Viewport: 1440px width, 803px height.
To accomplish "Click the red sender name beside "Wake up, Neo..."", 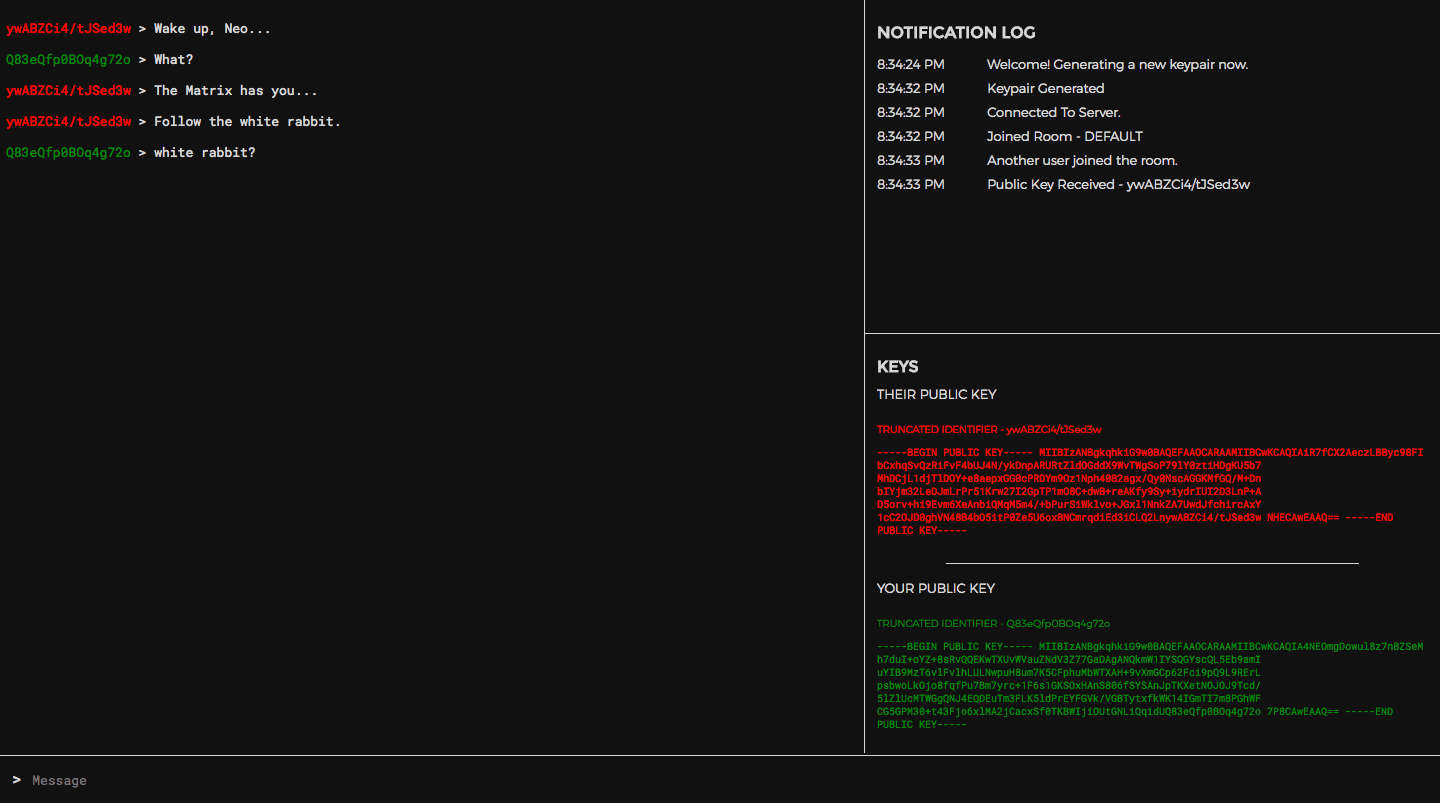I will [69, 29].
